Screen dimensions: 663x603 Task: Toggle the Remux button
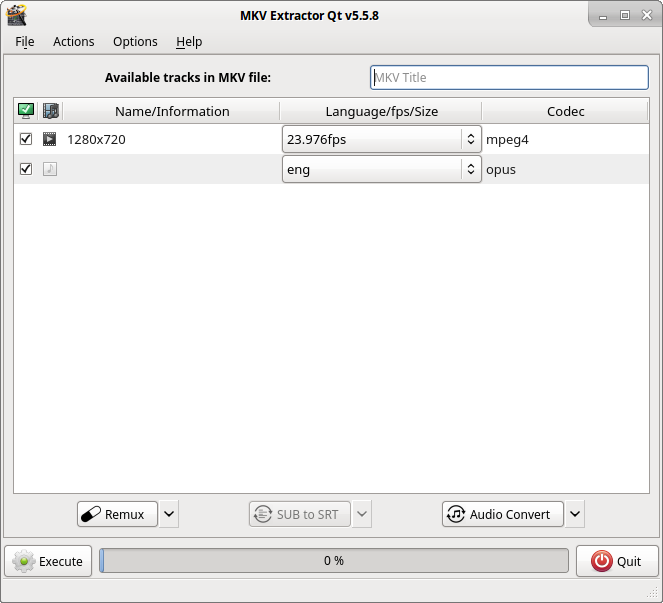(117, 514)
